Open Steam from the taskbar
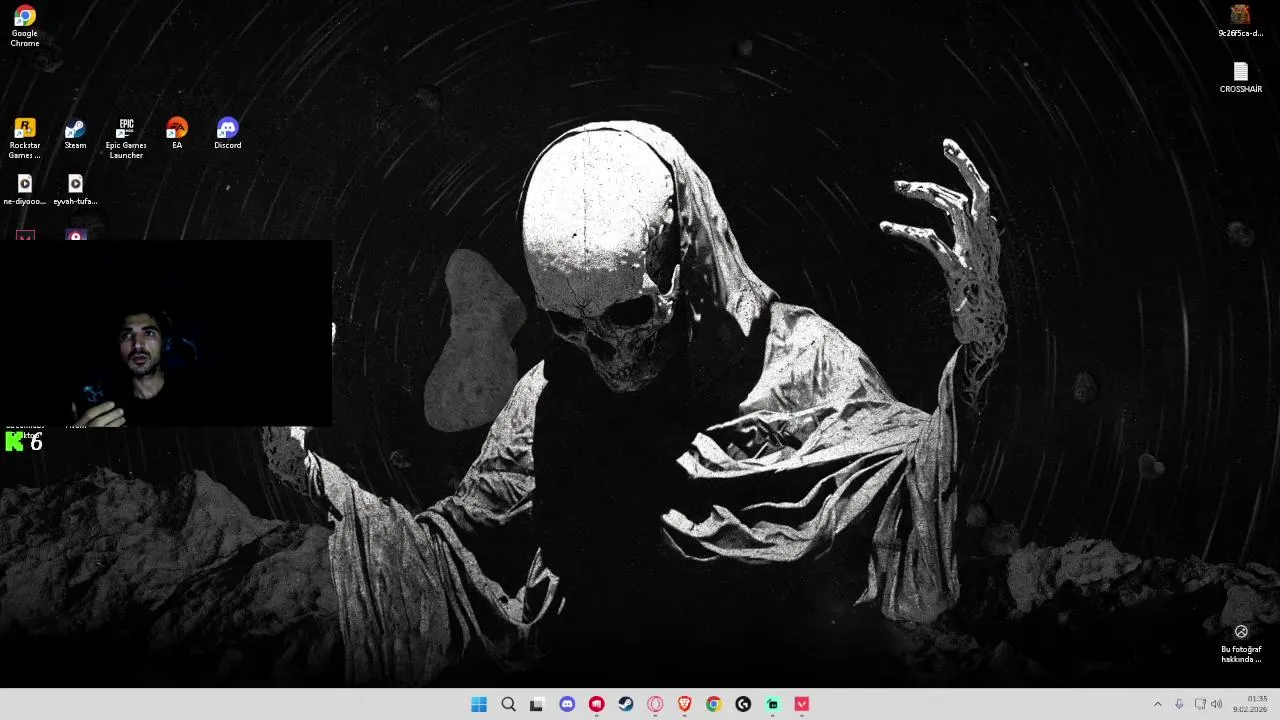 [626, 704]
